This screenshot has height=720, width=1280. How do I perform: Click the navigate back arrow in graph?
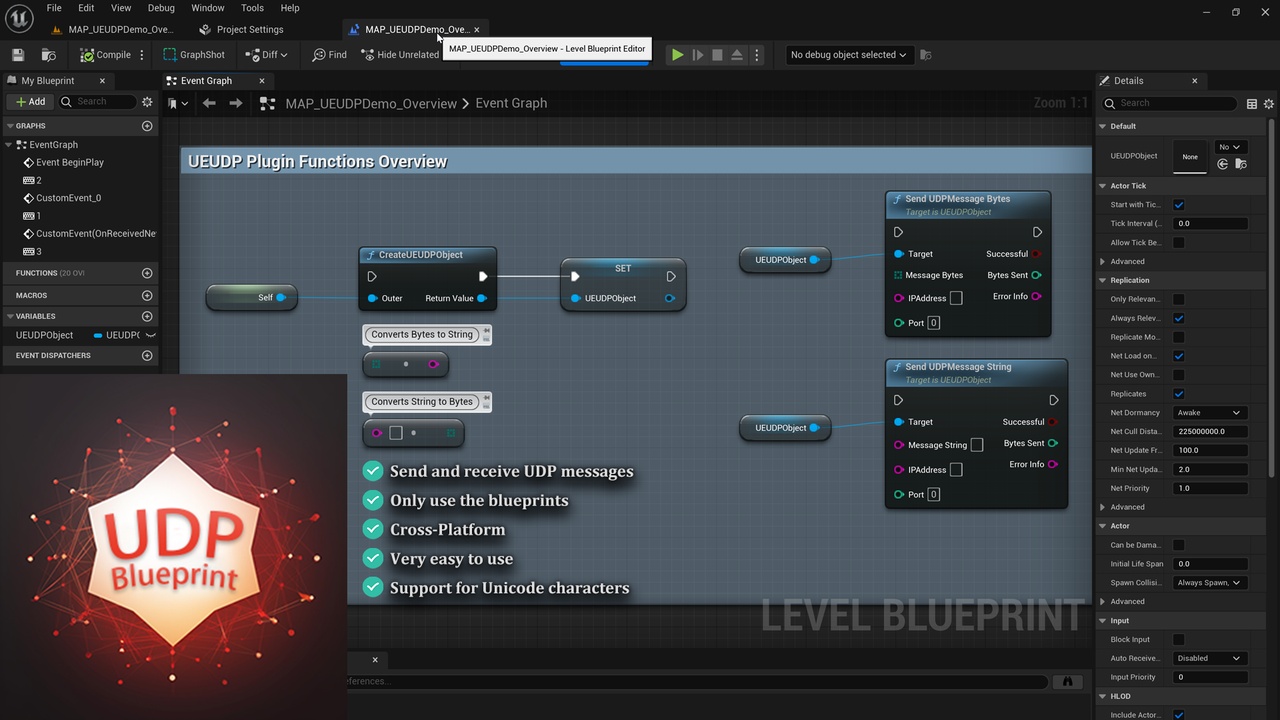[209, 103]
